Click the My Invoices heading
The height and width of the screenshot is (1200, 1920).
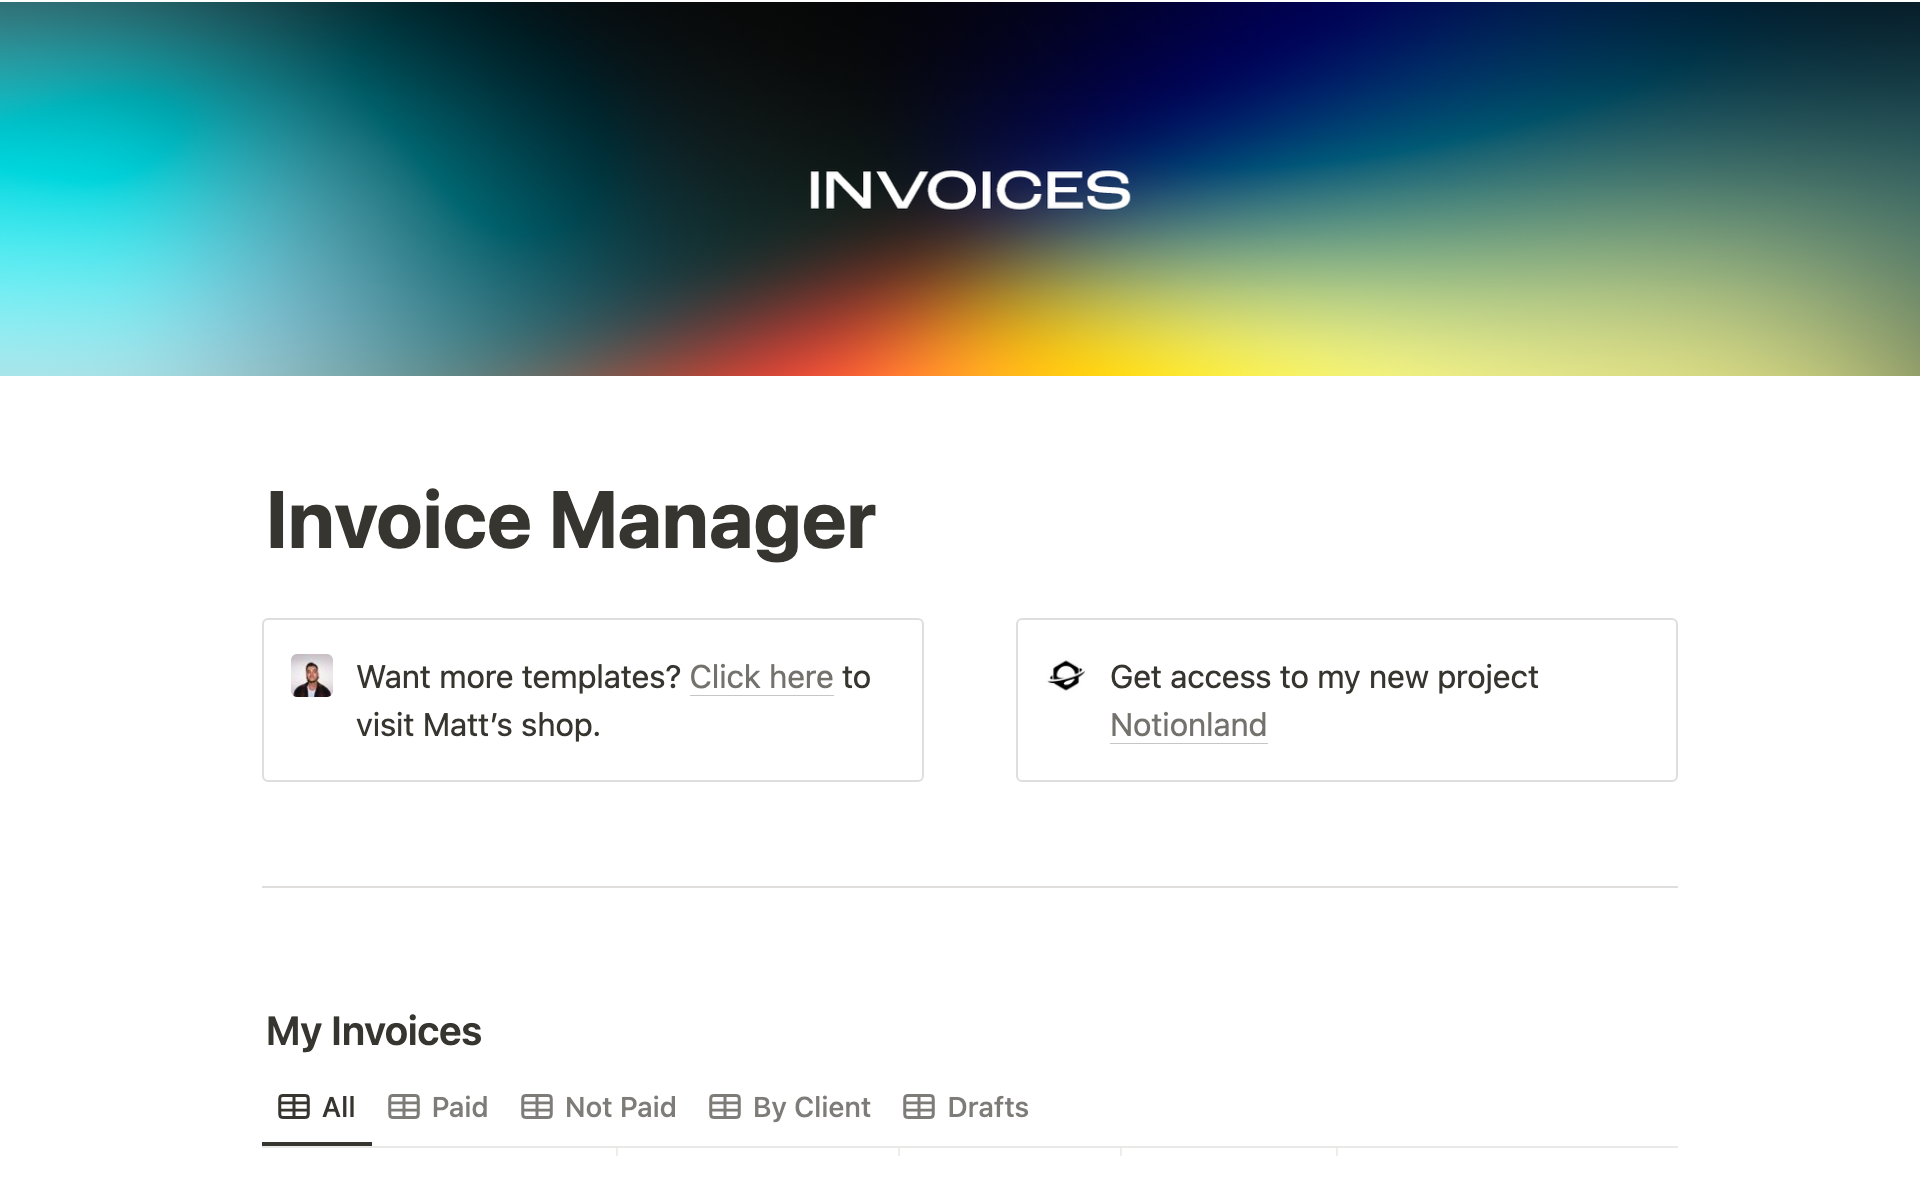tap(373, 1031)
